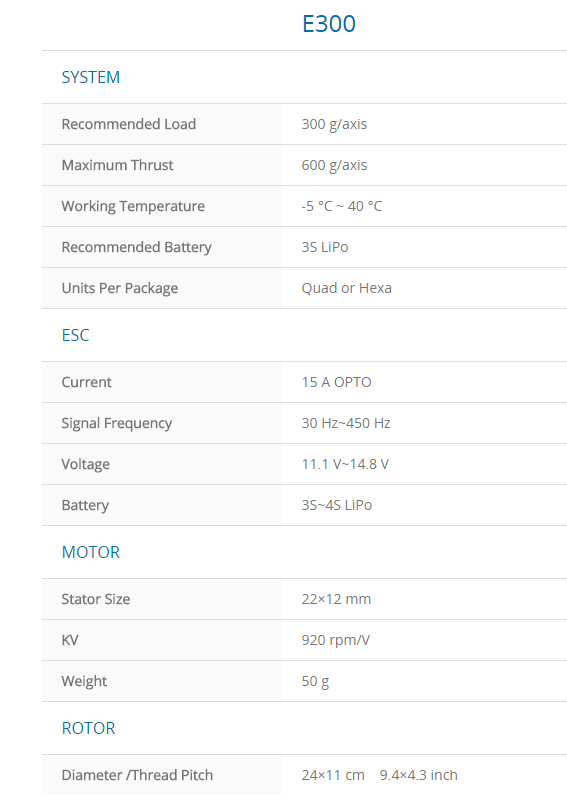This screenshot has height=803, width=567.
Task: Select the 920 rpm/V KV value
Action: (x=335, y=640)
